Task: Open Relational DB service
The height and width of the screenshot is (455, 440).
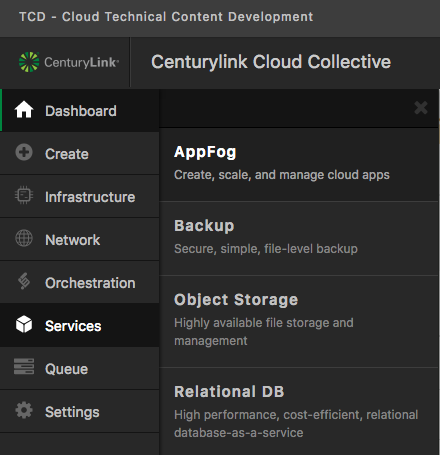Action: click(299, 411)
